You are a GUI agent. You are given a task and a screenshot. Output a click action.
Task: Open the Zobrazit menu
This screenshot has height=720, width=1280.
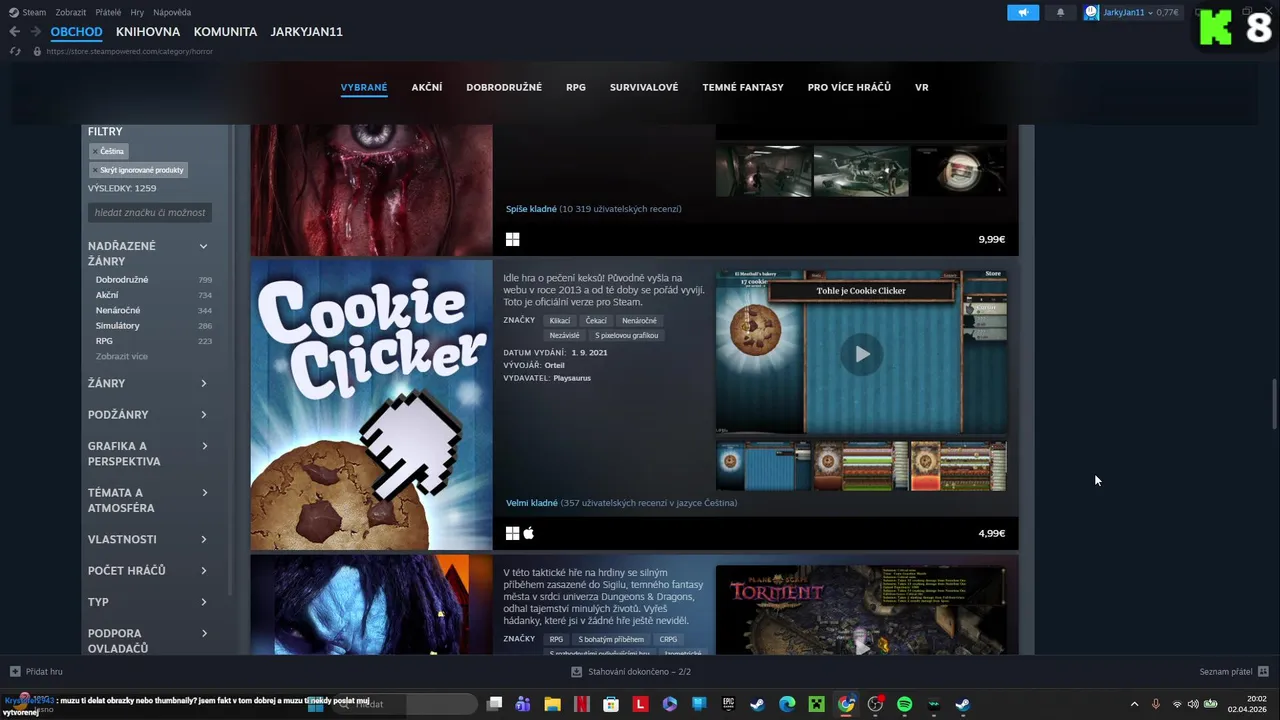(x=71, y=13)
